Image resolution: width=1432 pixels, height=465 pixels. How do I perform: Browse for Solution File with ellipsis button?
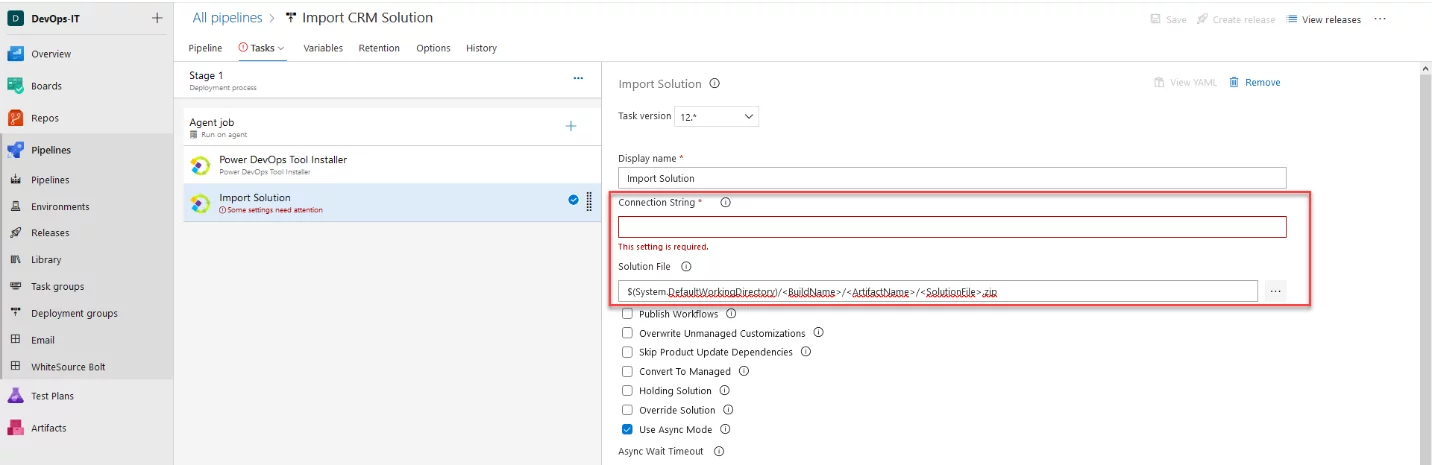(1274, 291)
